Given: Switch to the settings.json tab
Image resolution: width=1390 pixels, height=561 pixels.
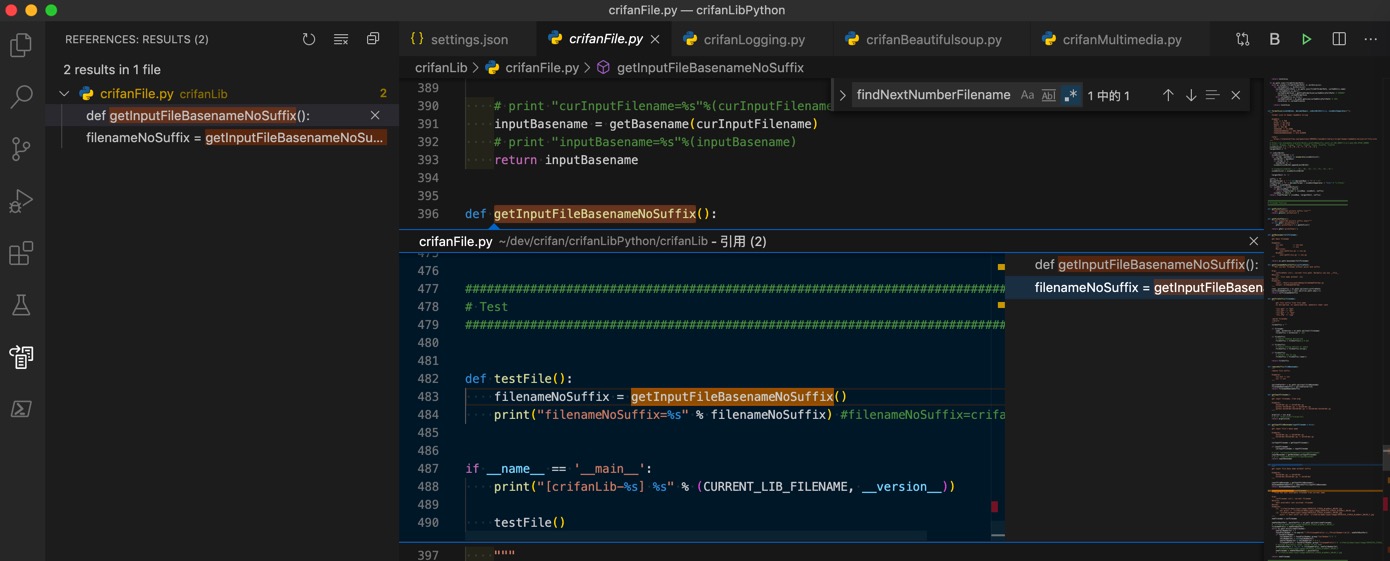Looking at the screenshot, I should (x=469, y=39).
